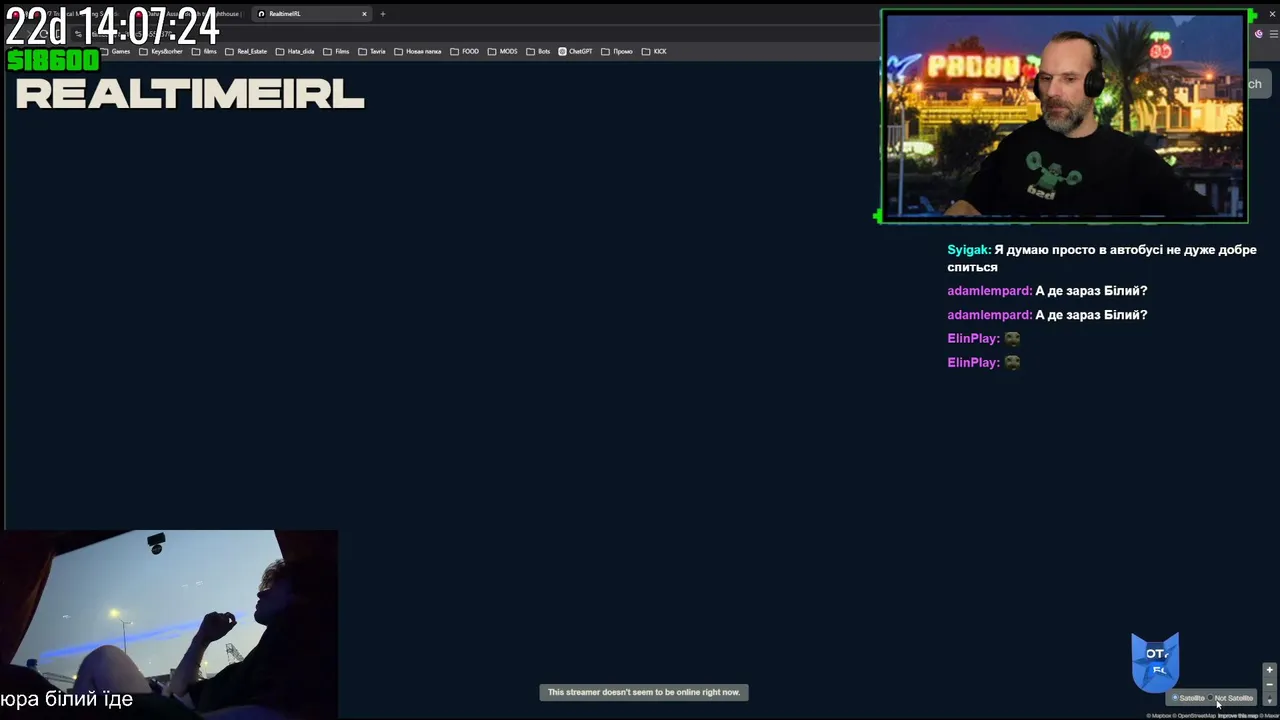Open the browser hamburger menu
This screenshot has height=720, width=1280.
click(1272, 34)
